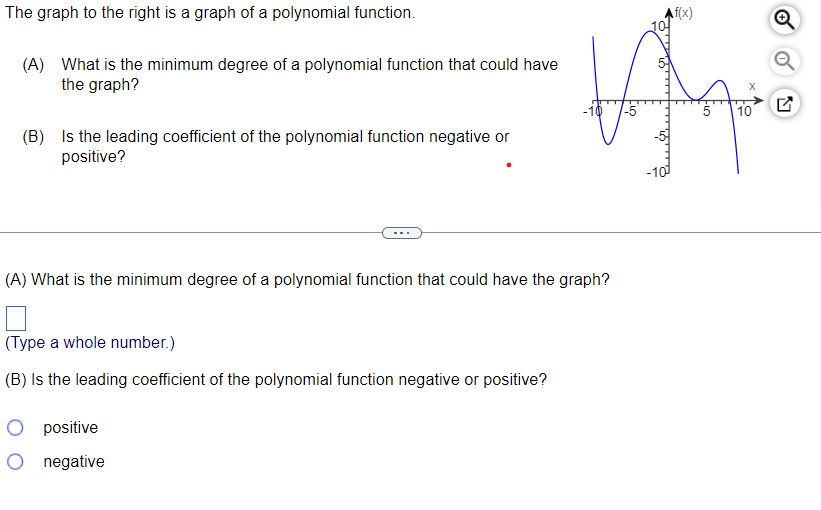
Task: Select the positive radio button
Action: point(15,428)
